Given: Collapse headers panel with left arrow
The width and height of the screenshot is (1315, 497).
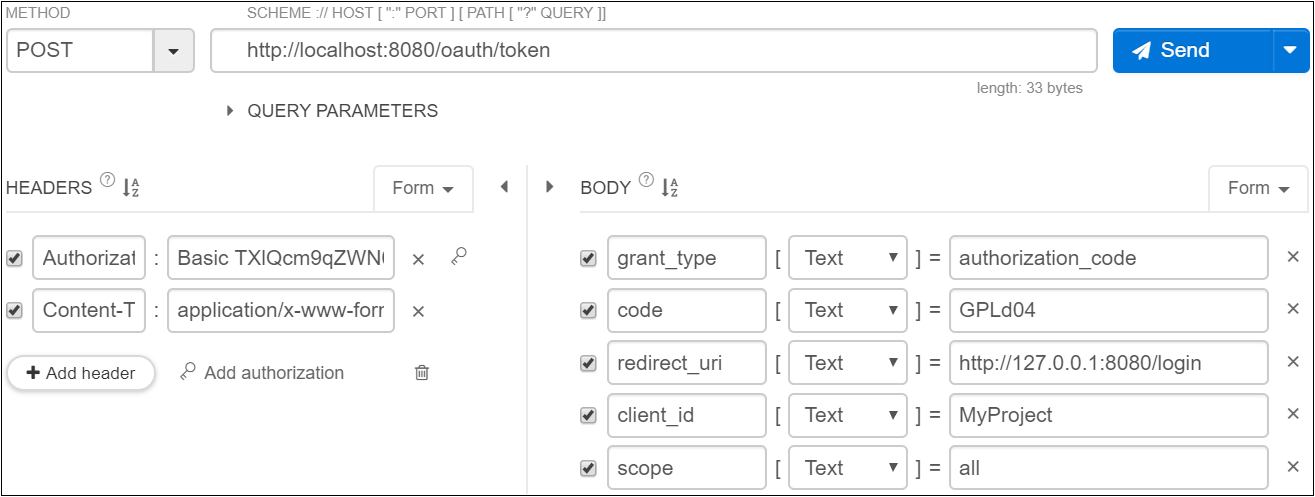Looking at the screenshot, I should pos(504,187).
